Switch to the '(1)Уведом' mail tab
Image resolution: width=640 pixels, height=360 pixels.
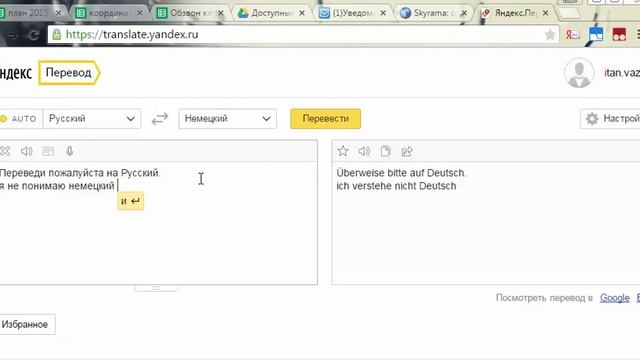click(x=352, y=13)
